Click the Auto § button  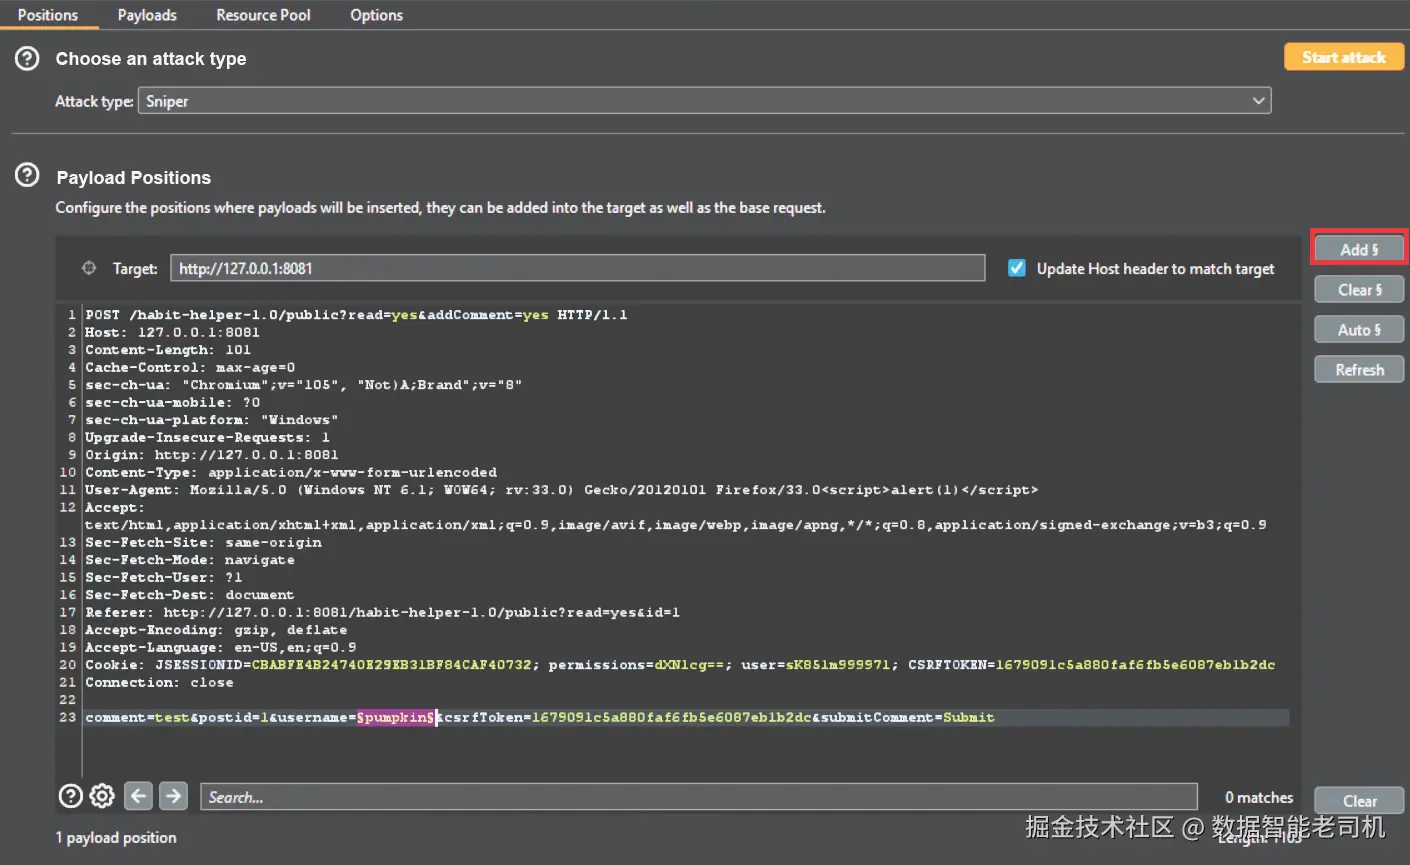click(1359, 329)
